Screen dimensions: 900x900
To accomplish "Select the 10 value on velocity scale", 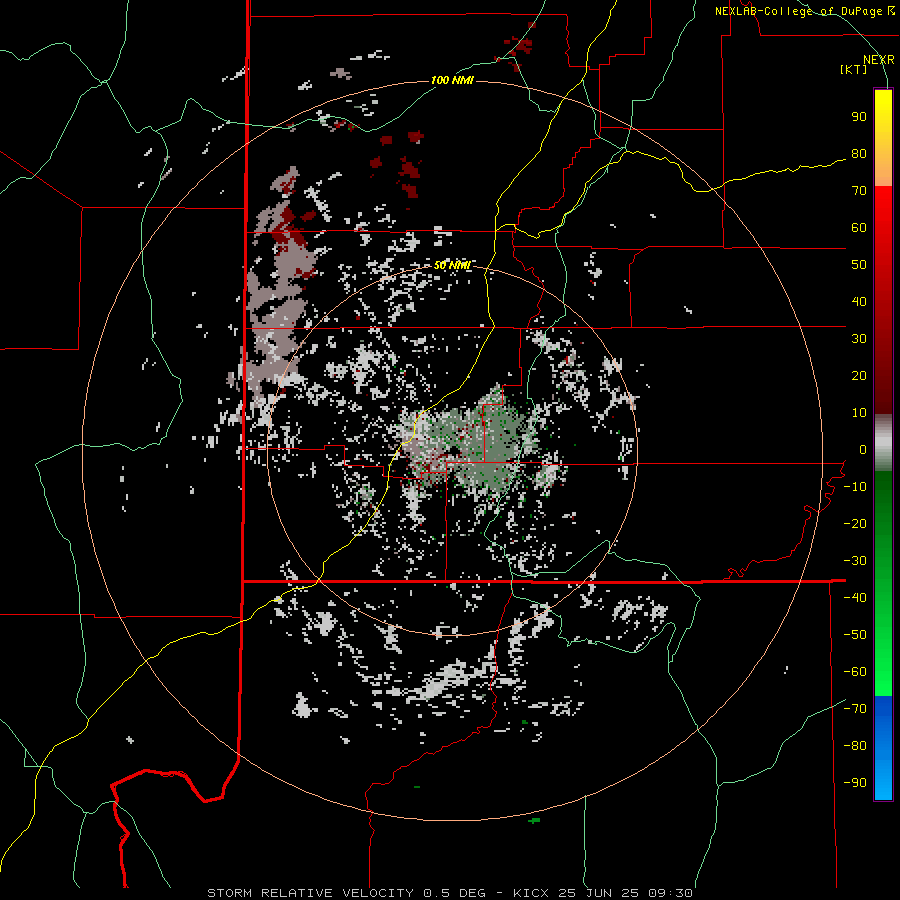I will [859, 413].
